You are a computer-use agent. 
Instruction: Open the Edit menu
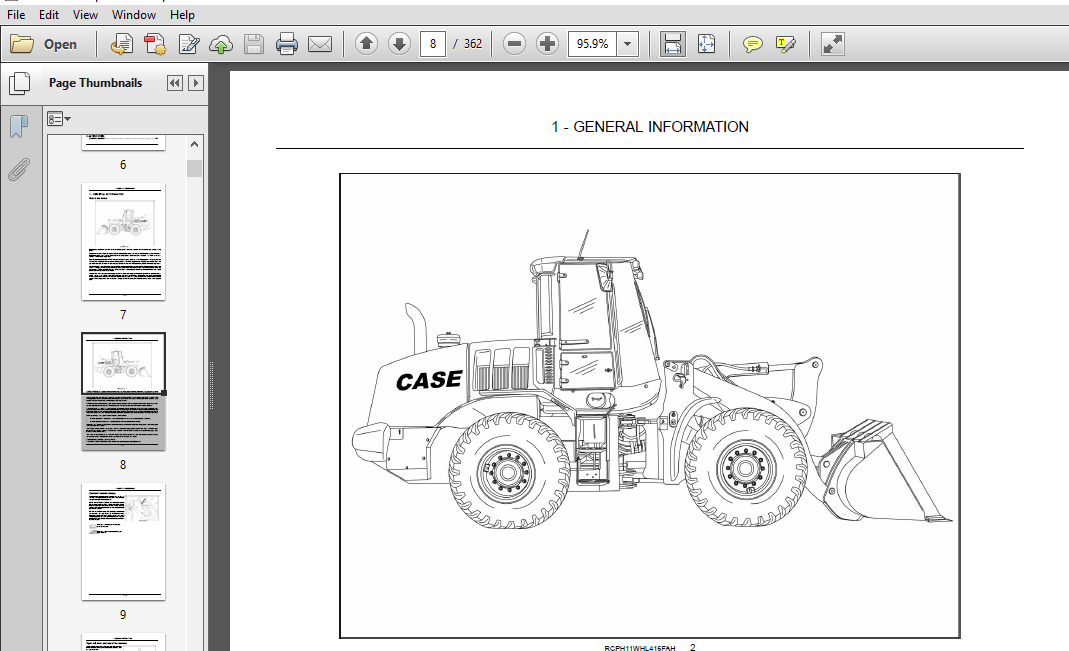48,14
